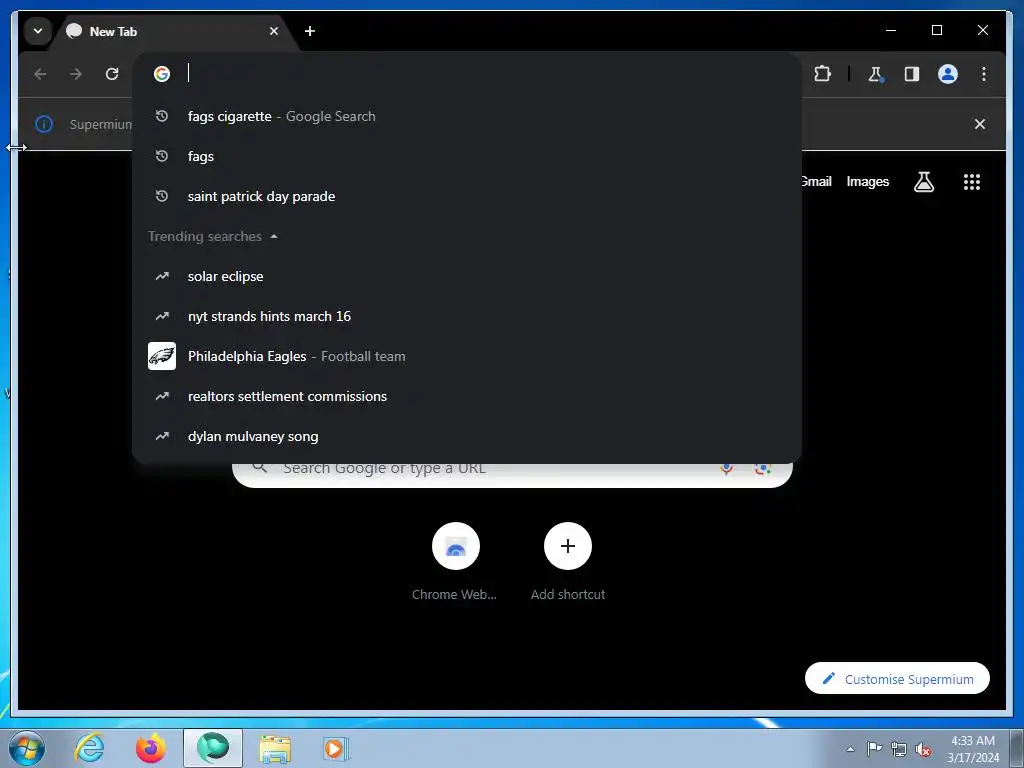Select 'saint patrick day parade' history suggestion
Viewport: 1024px width, 768px height.
467,196
